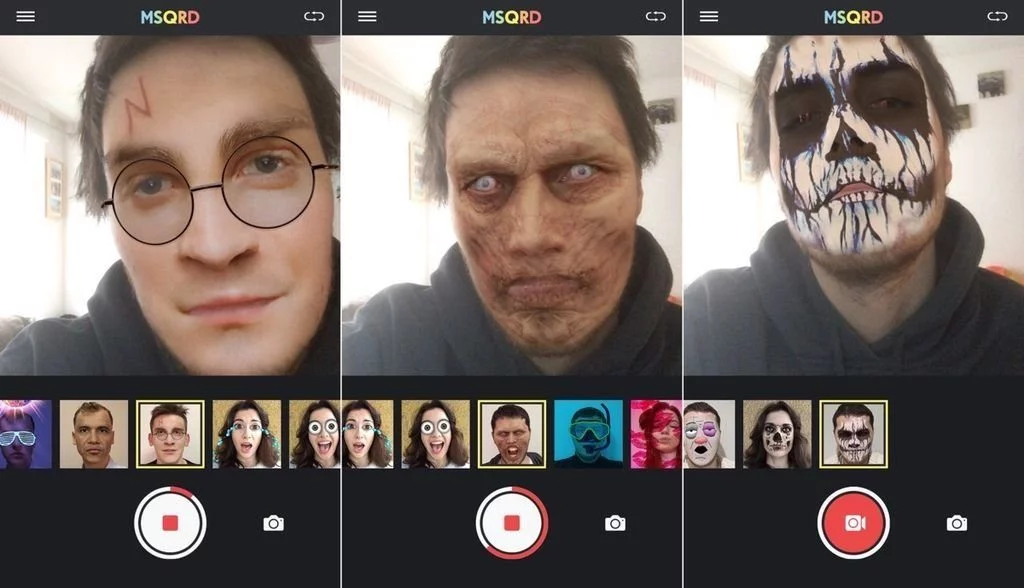Stop recording on the left screen
Viewport: 1024px width, 588px height.
[170, 522]
